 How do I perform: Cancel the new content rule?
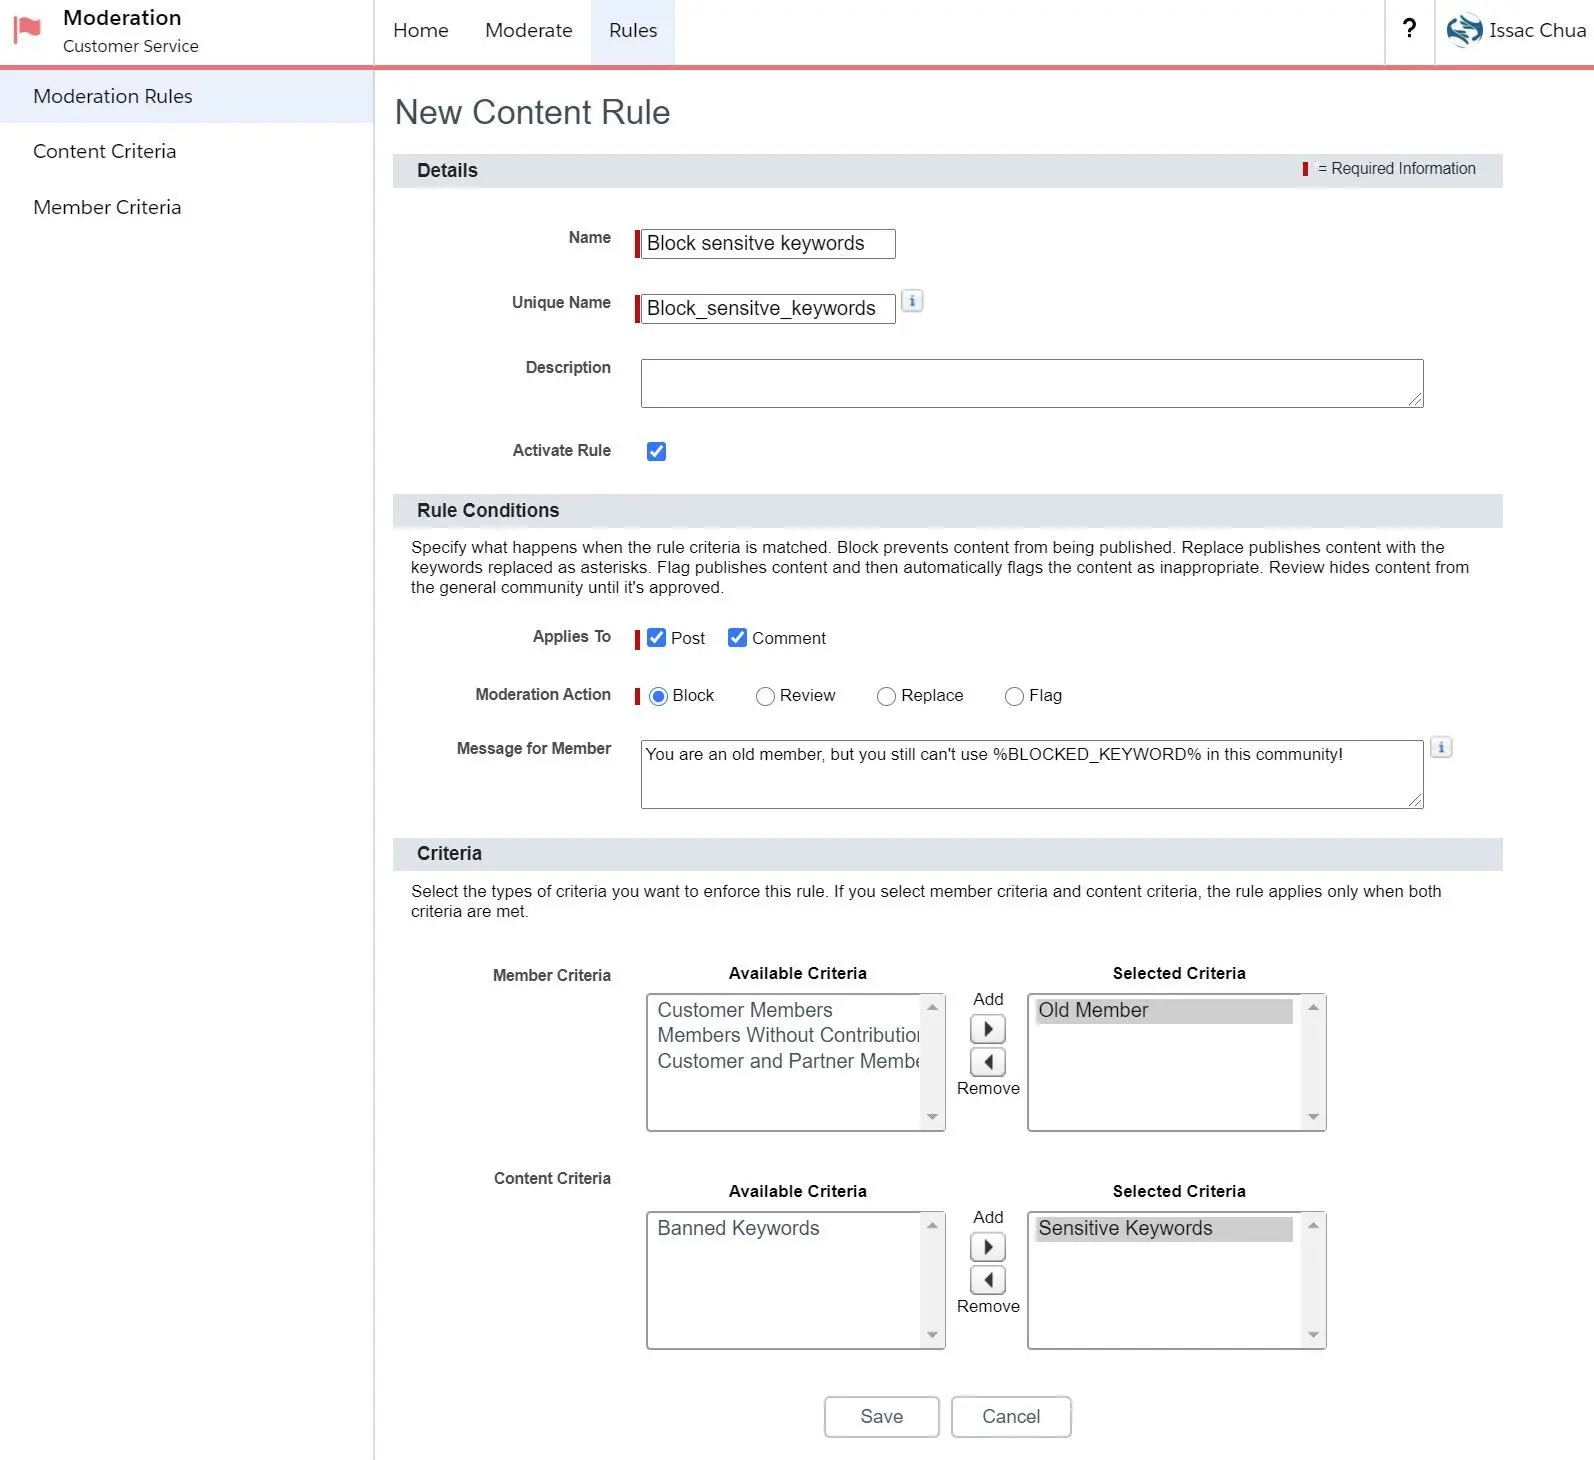1011,1416
